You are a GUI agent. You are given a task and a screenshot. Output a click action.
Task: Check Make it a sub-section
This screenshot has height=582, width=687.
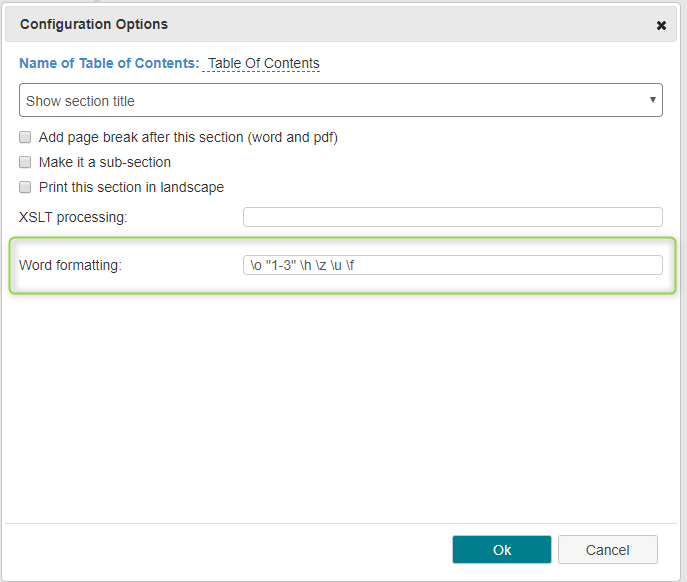click(x=25, y=162)
